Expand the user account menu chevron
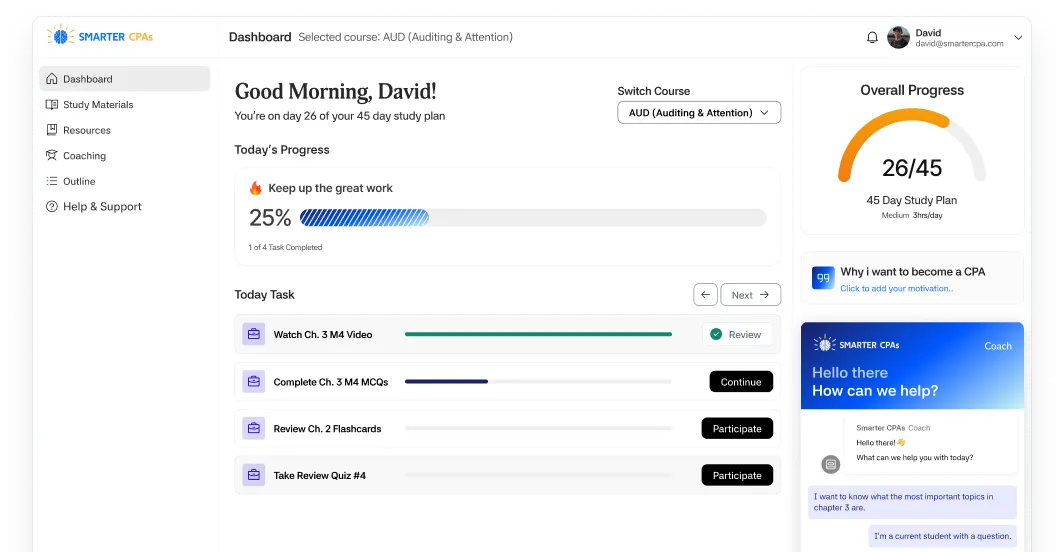 [1018, 38]
